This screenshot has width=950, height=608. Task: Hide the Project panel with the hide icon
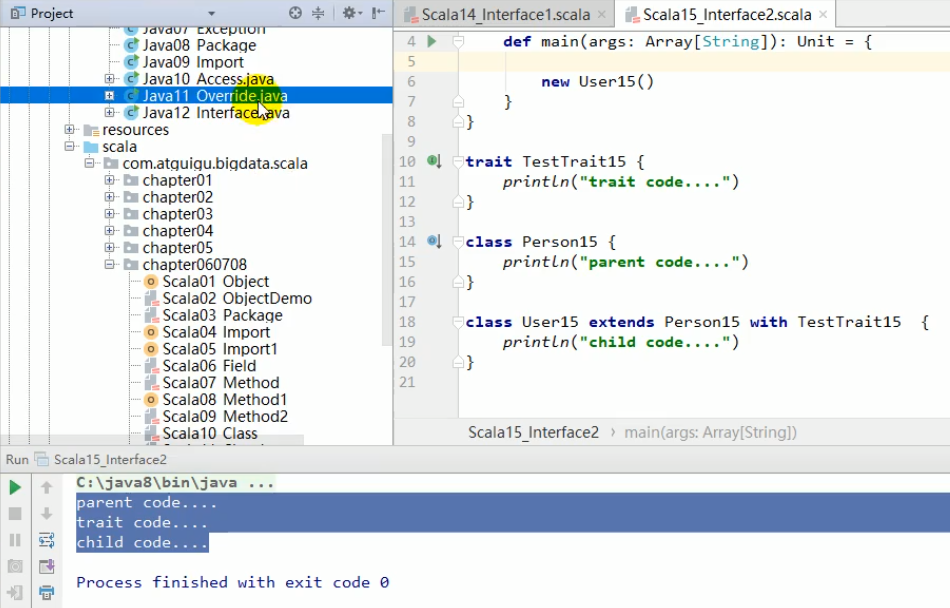(x=378, y=13)
